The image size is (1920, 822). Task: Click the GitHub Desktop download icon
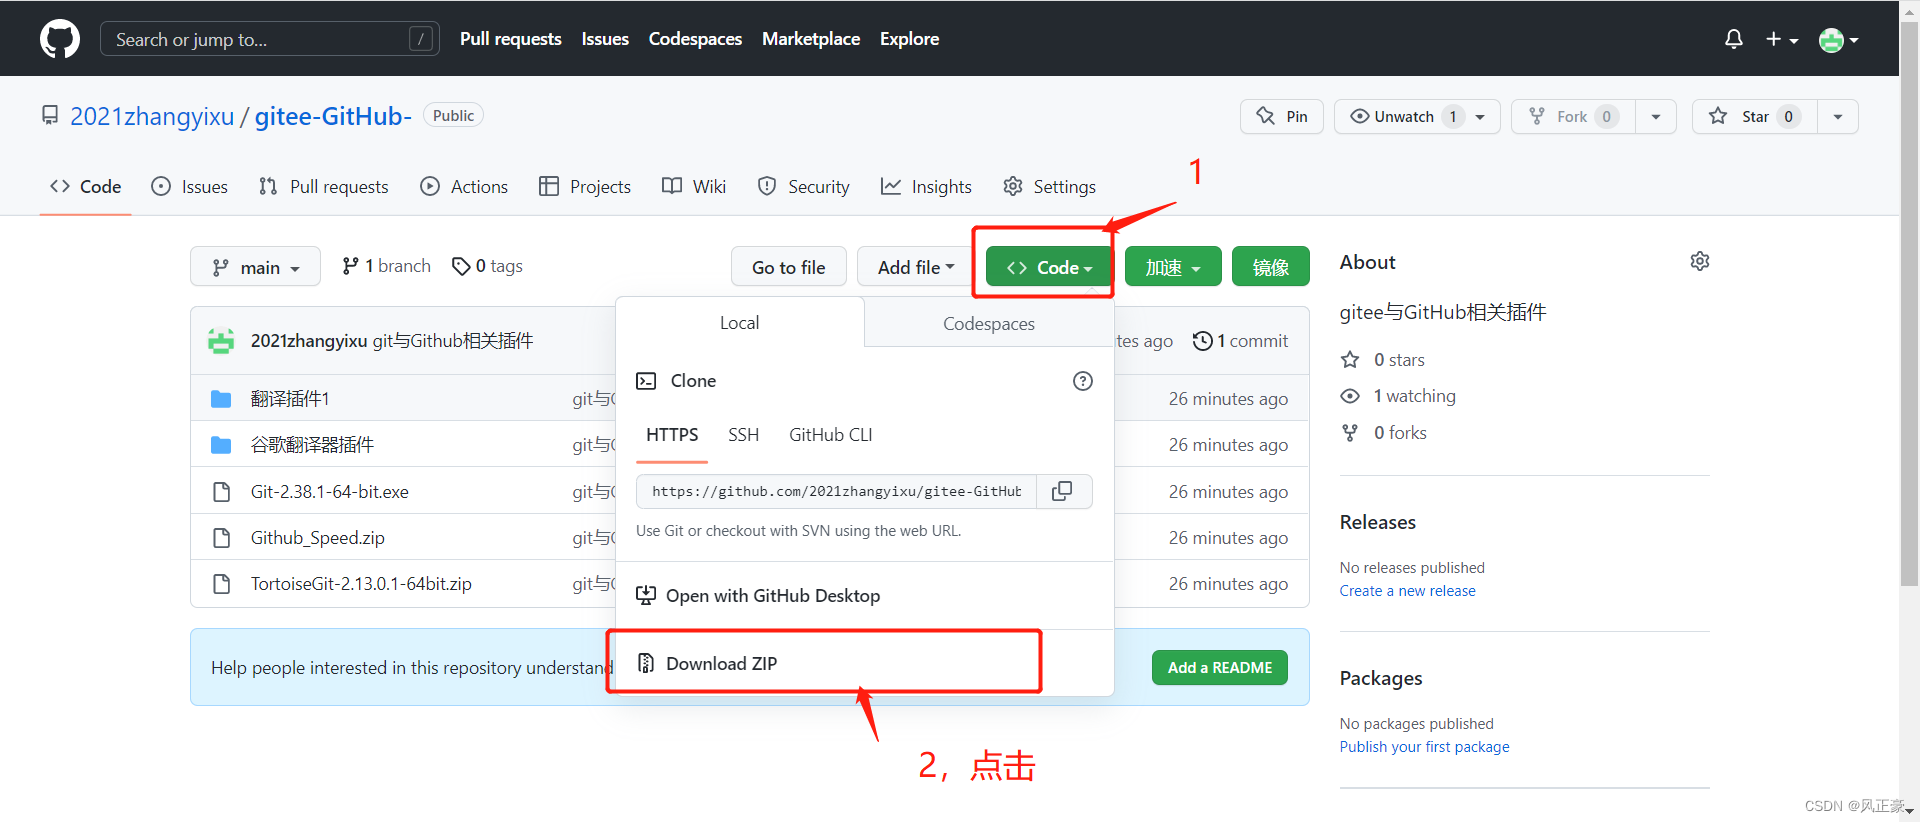[x=646, y=596]
